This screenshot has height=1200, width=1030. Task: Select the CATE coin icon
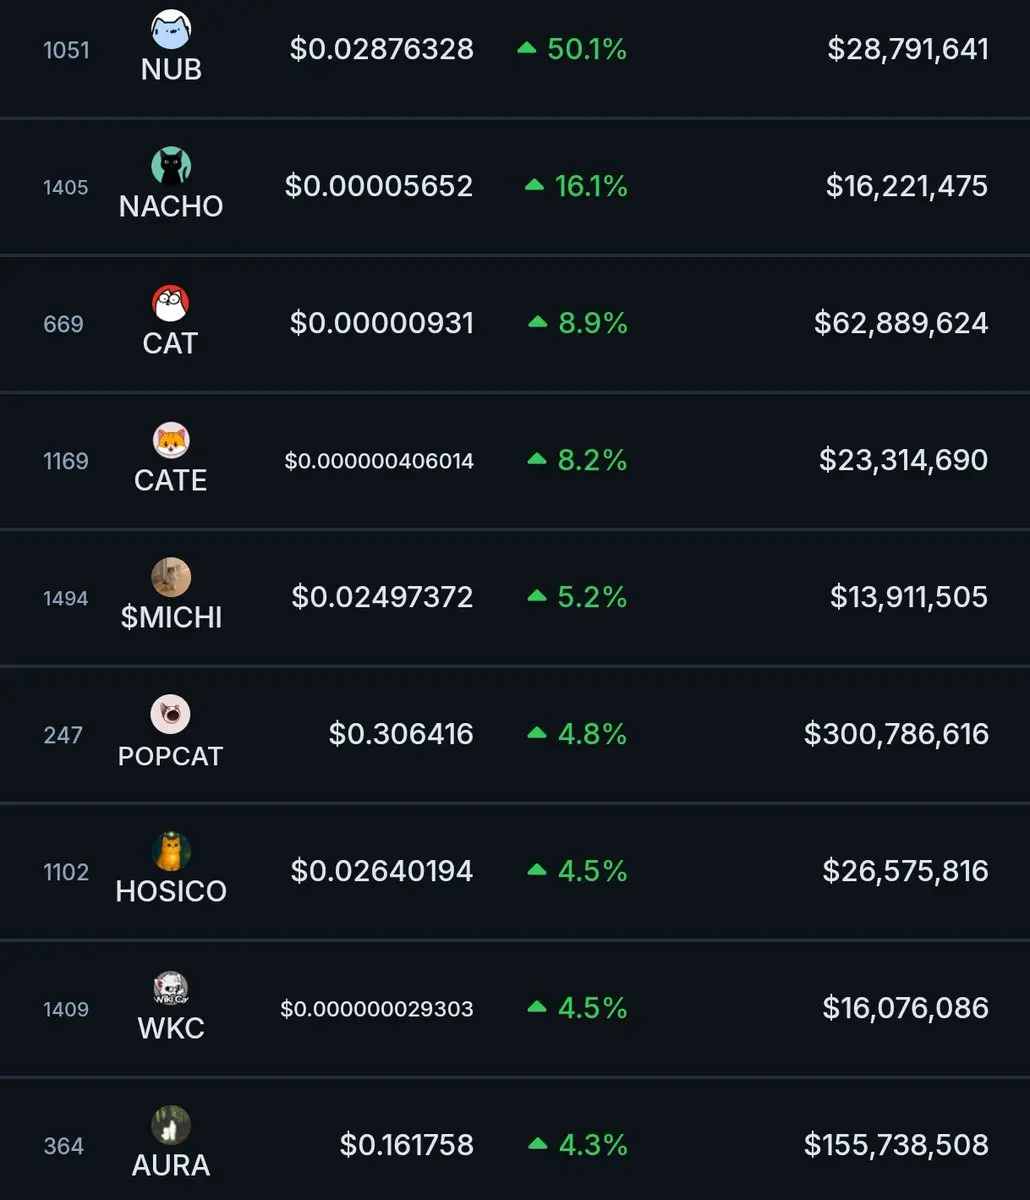click(171, 441)
